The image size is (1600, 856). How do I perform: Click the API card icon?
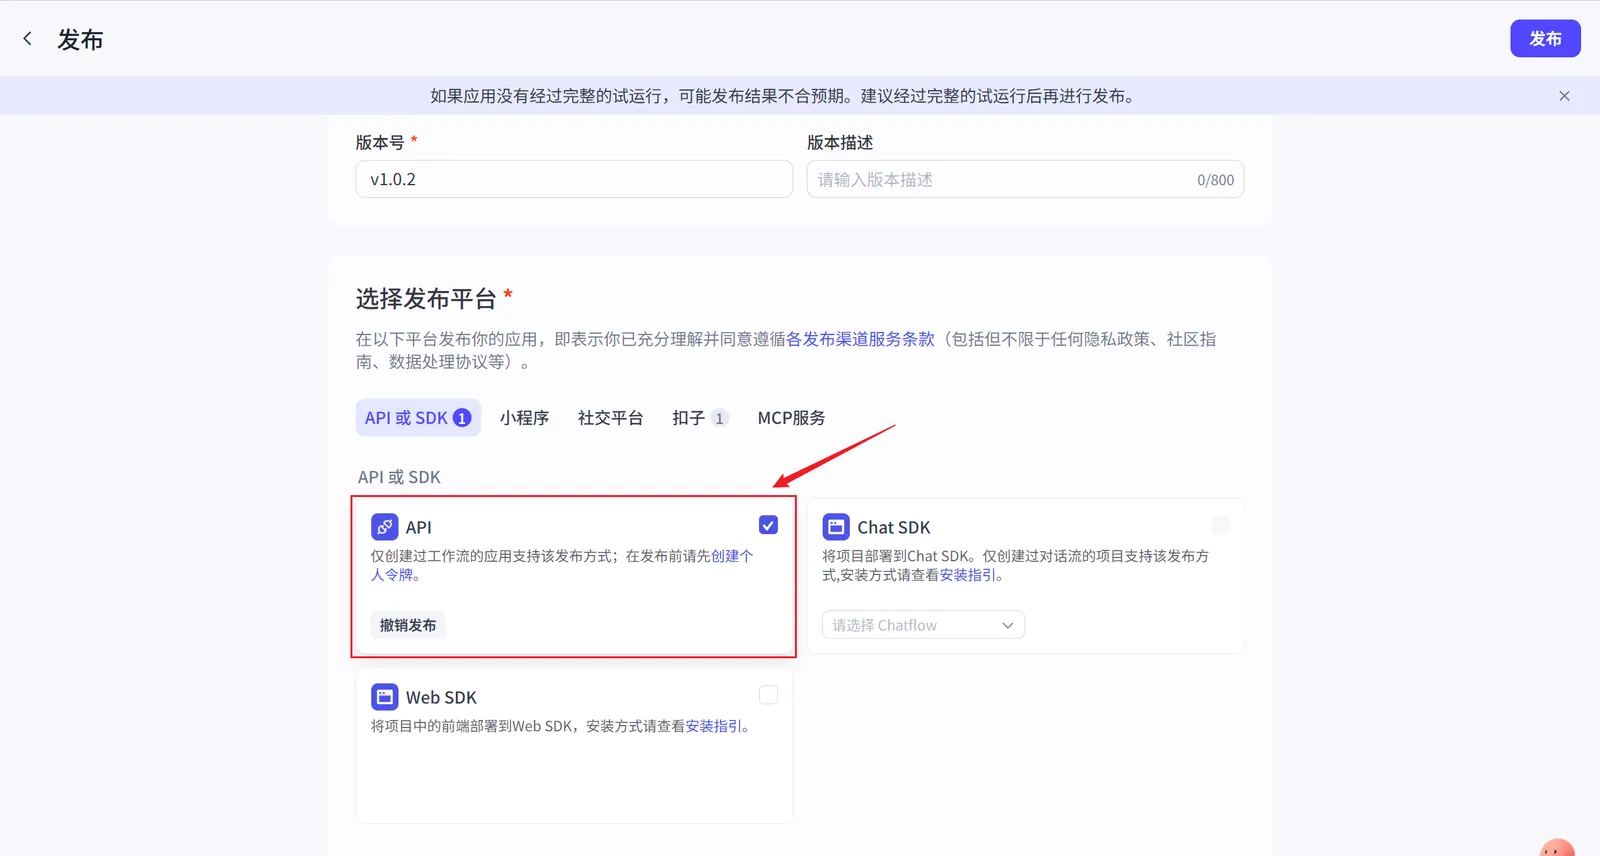(384, 527)
